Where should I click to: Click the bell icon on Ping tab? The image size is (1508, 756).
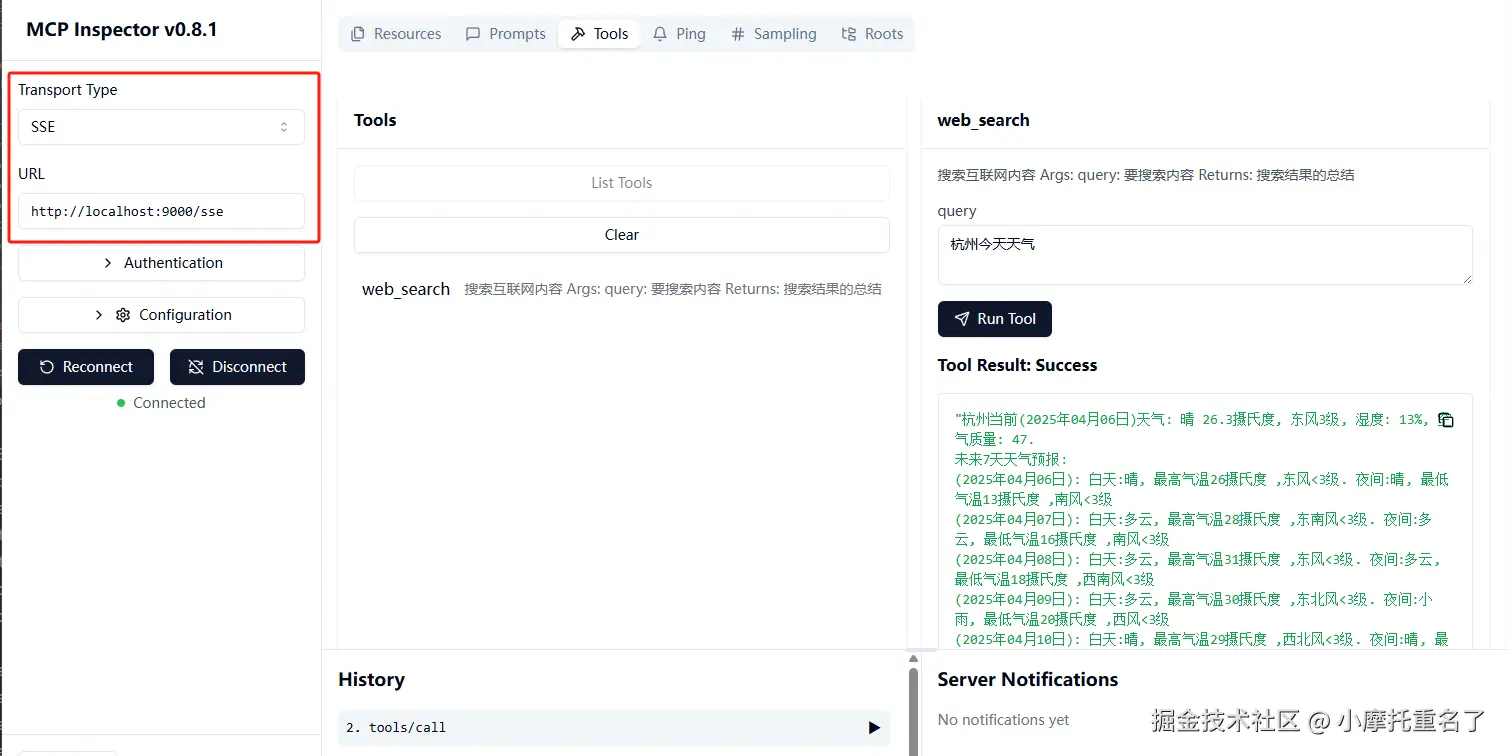[x=660, y=34]
